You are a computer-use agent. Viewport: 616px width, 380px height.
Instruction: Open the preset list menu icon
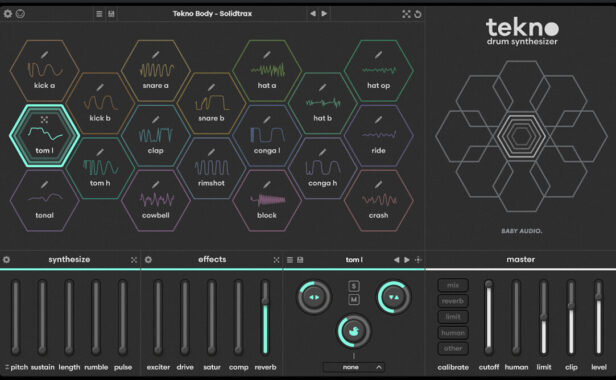(x=99, y=14)
